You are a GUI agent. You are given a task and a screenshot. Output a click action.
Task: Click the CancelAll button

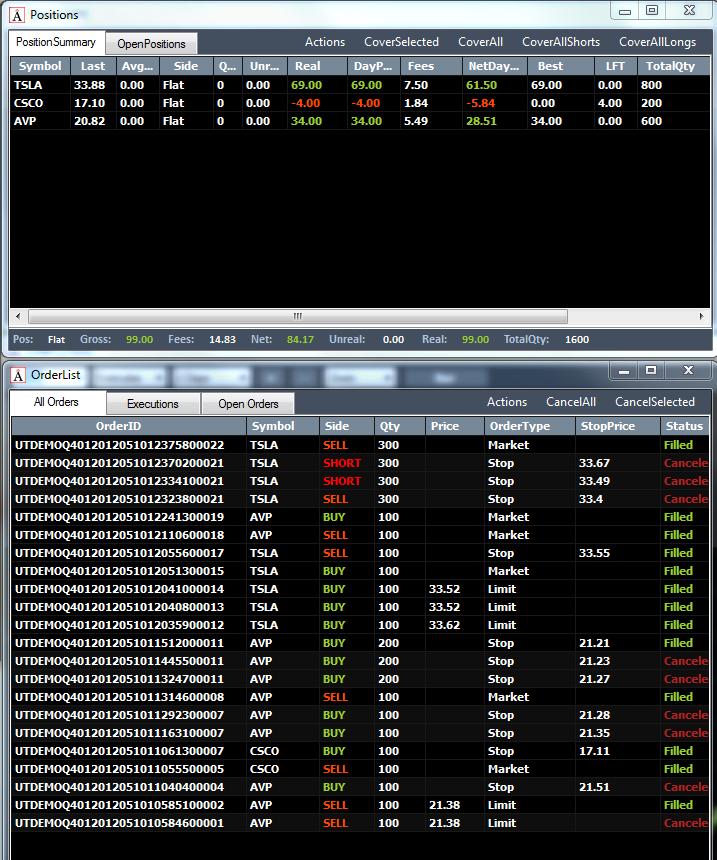(x=571, y=402)
